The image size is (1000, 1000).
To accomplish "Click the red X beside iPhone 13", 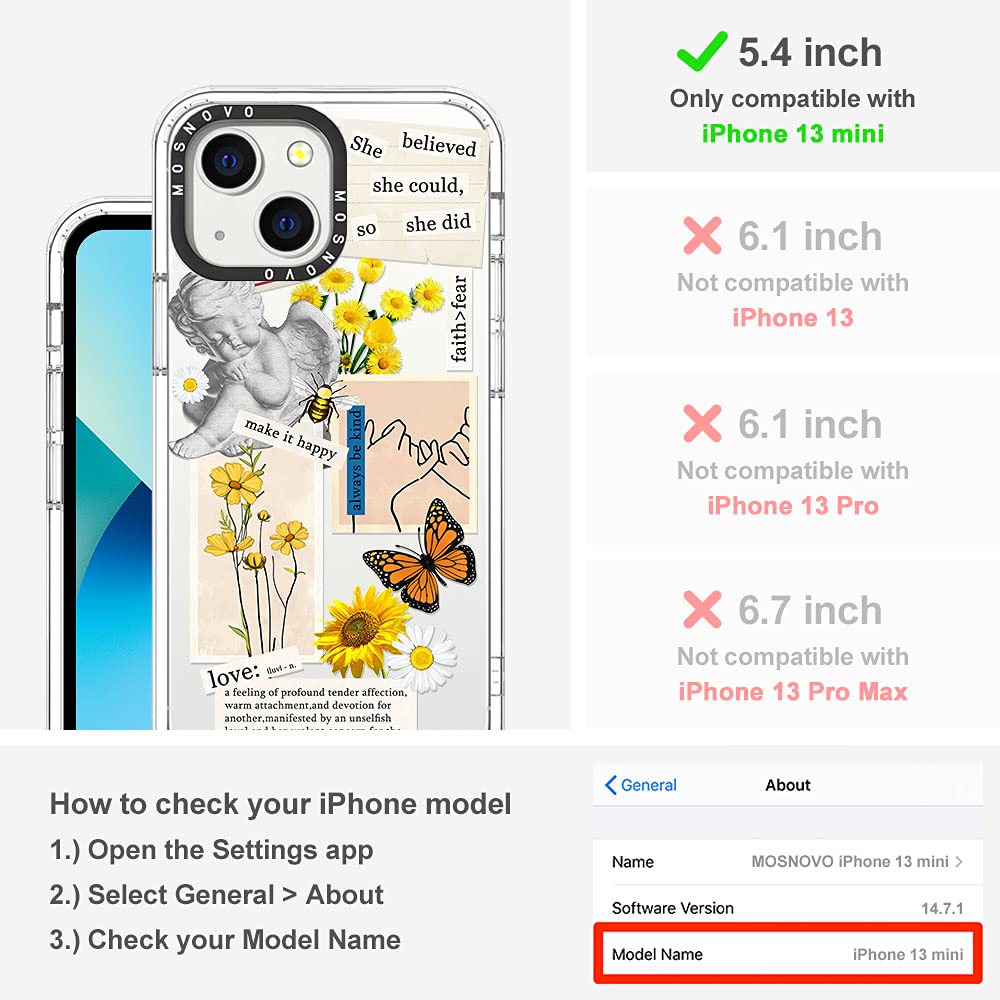I will [702, 235].
